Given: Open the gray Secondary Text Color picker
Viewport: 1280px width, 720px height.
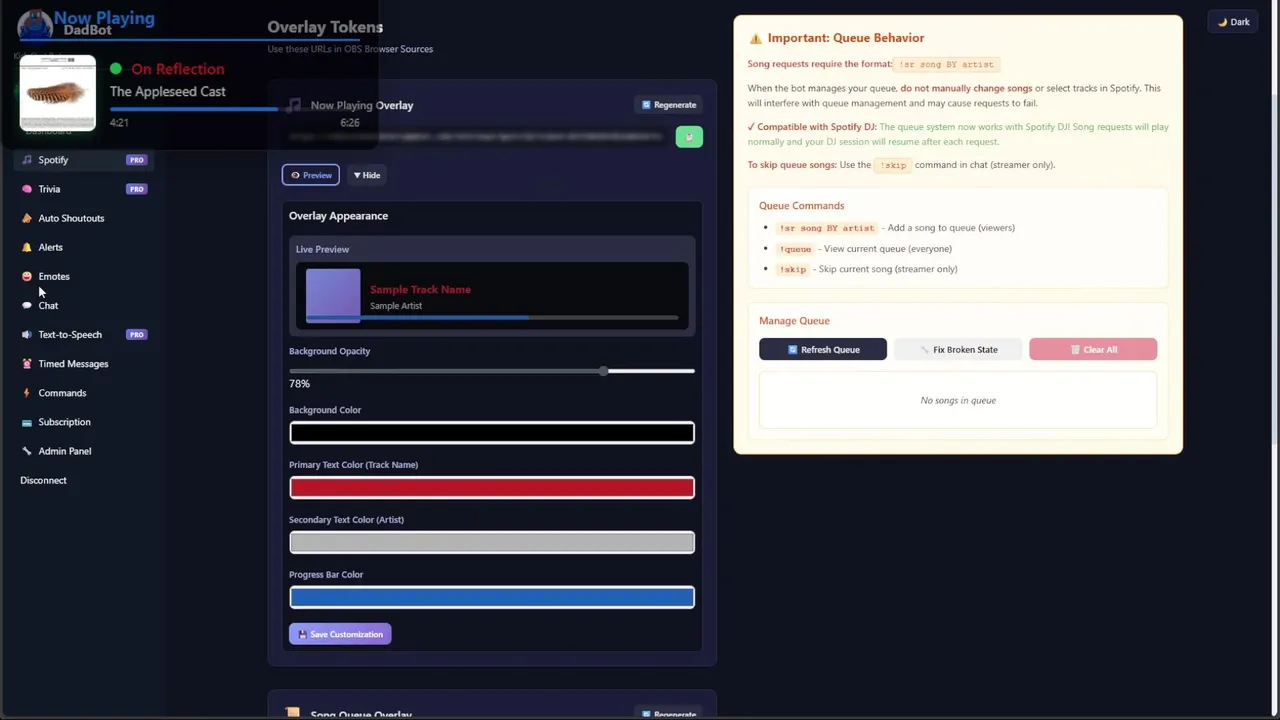Looking at the screenshot, I should [x=492, y=542].
